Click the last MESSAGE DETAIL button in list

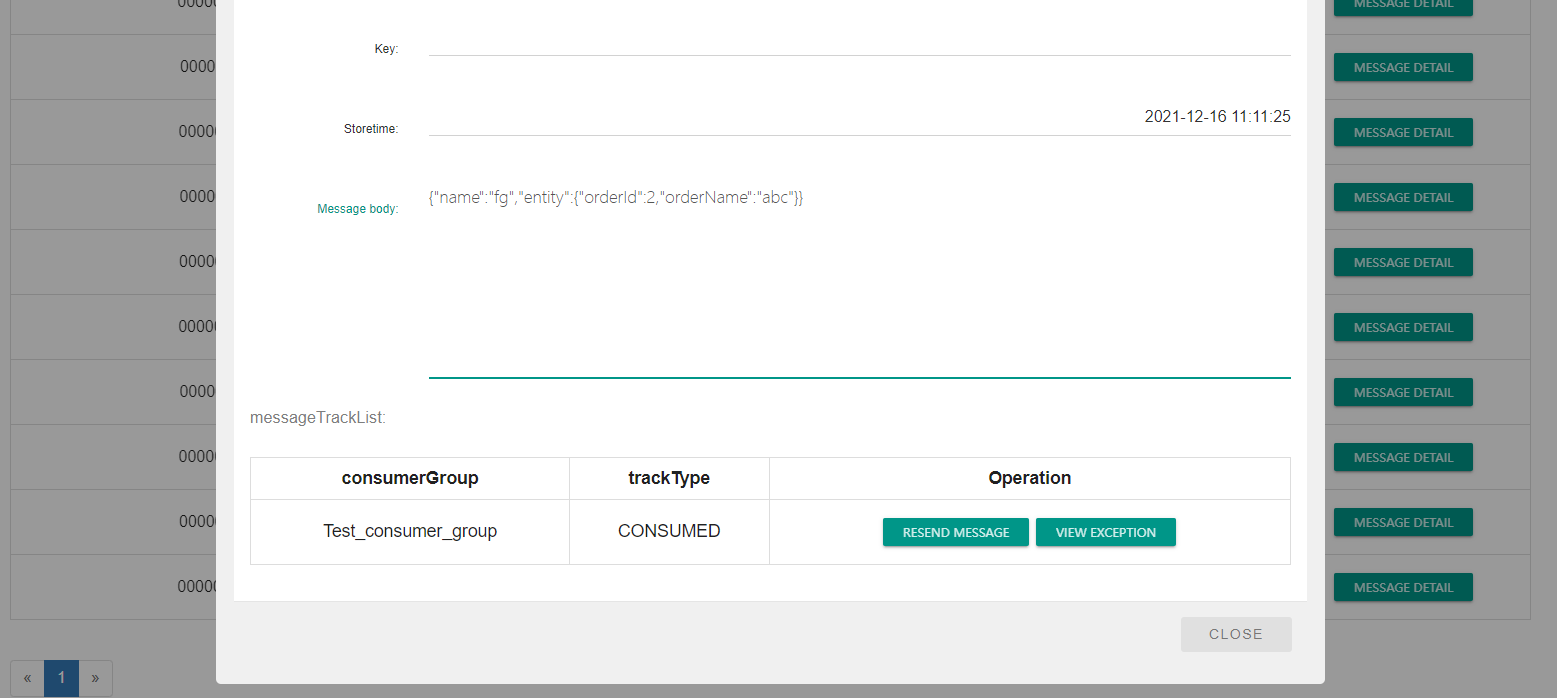coord(1402,587)
